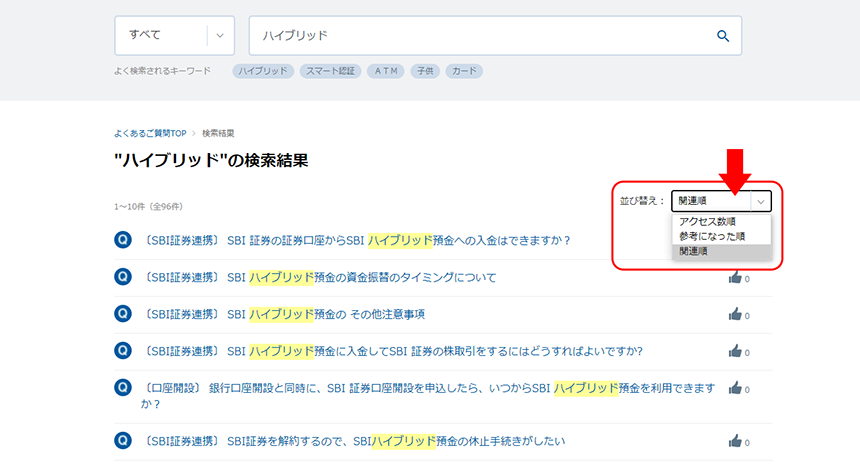Click Q icon of その他注意事項 question
Image resolution: width=860 pixels, height=468 pixels.
123,313
